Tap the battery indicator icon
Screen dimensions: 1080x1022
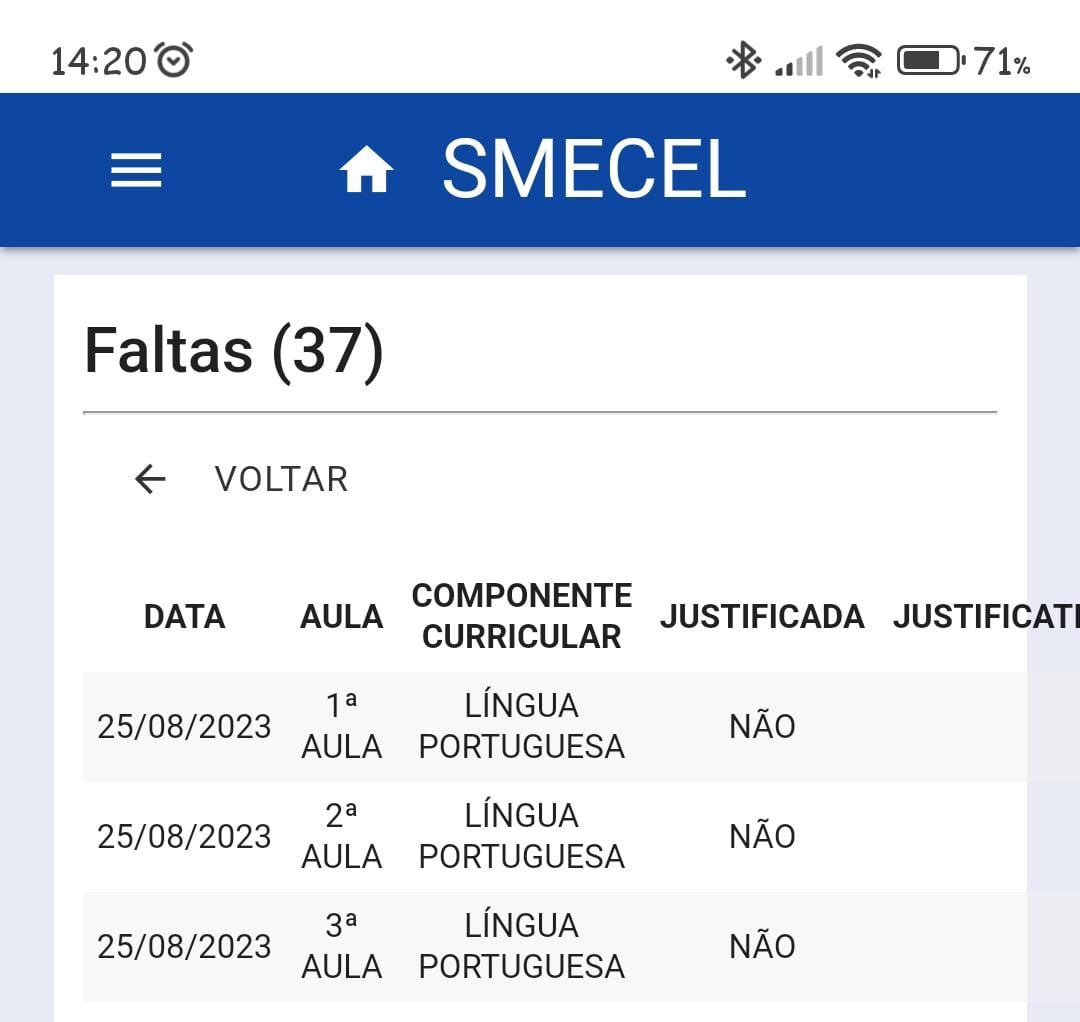931,61
